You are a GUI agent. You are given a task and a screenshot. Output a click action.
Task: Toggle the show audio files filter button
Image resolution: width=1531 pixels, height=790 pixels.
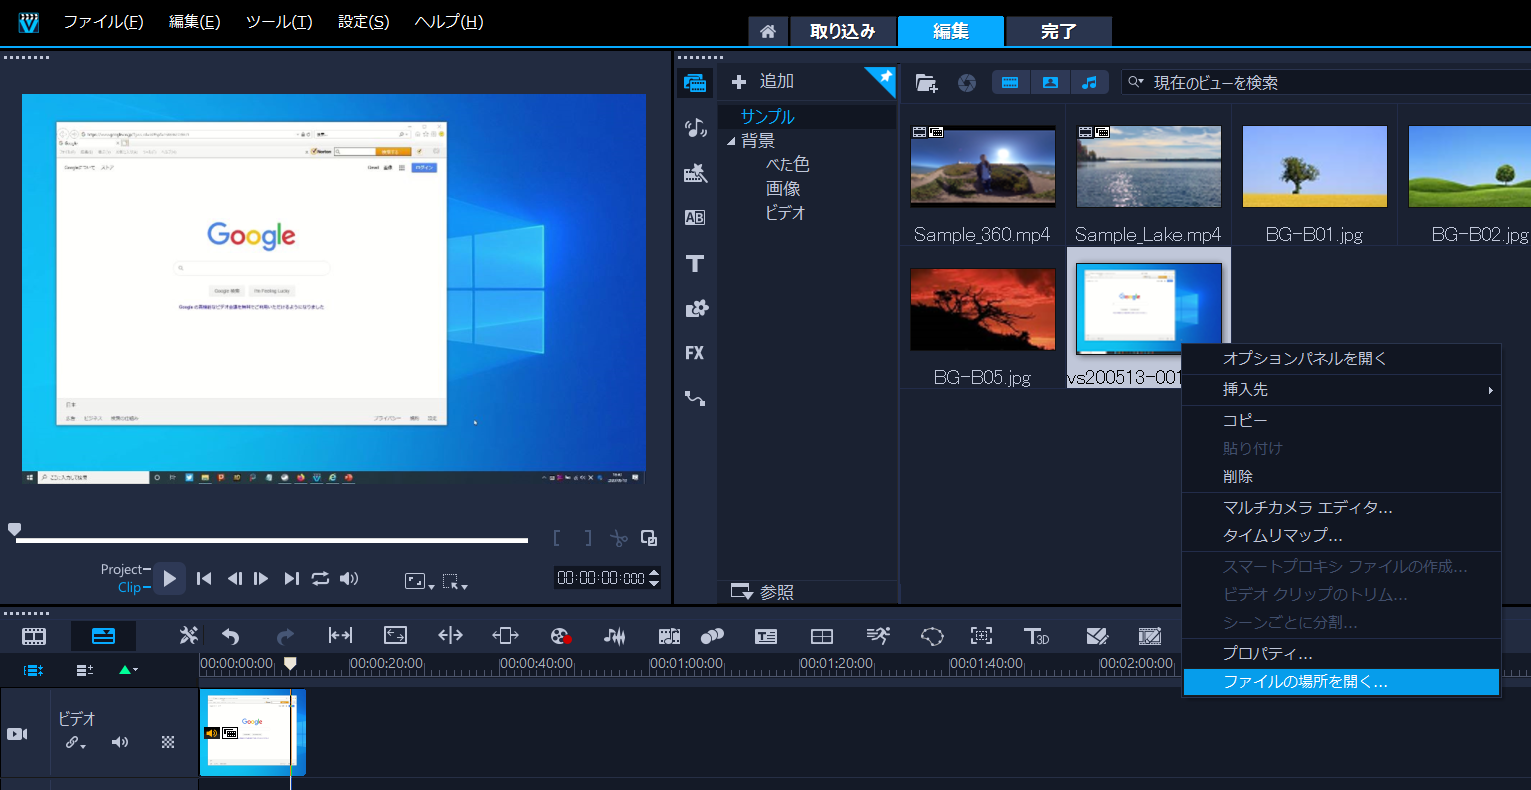(1090, 83)
